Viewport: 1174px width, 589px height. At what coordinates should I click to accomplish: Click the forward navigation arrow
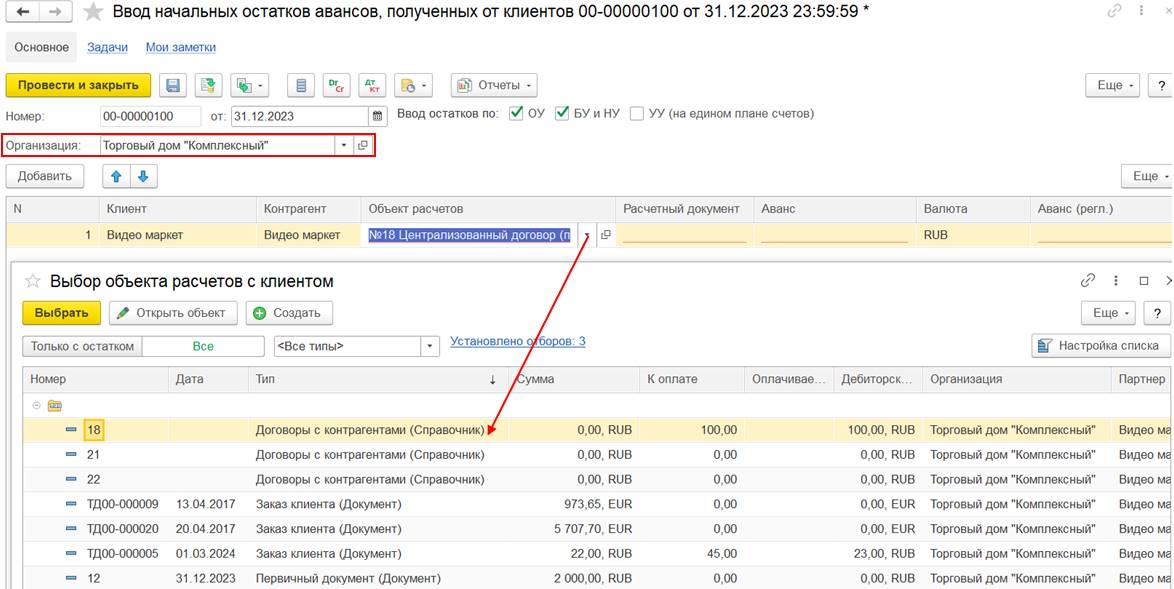tap(56, 12)
